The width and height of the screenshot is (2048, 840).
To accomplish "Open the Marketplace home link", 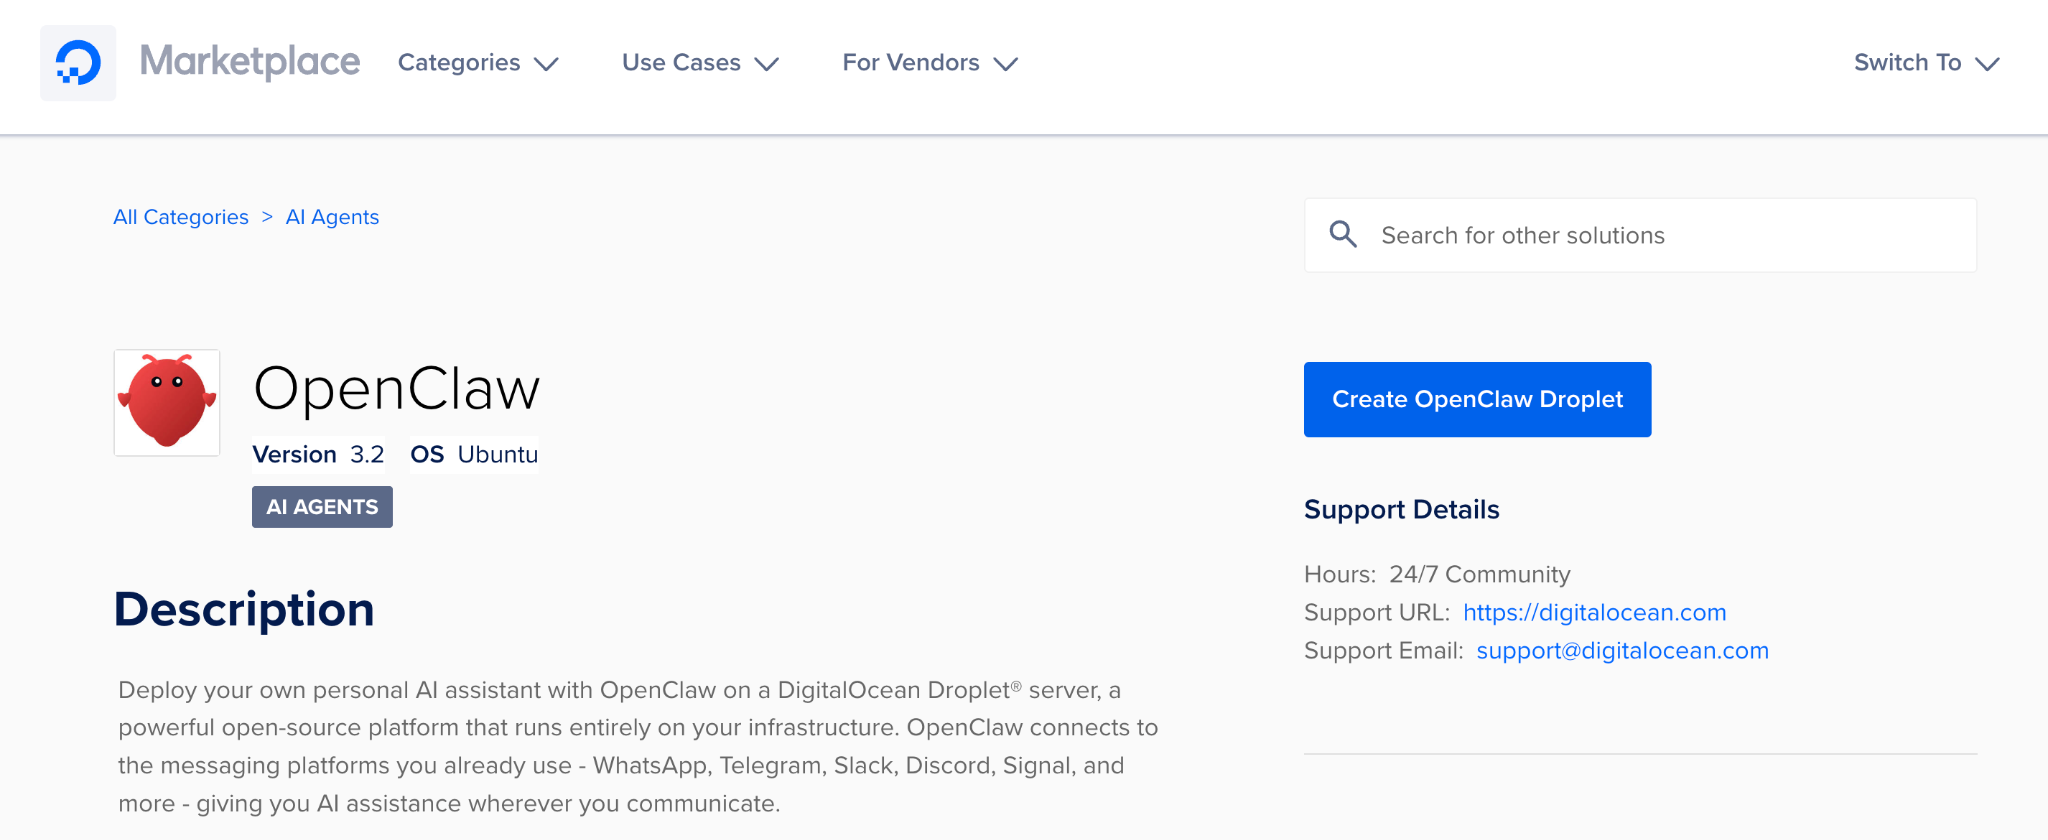I will point(250,62).
